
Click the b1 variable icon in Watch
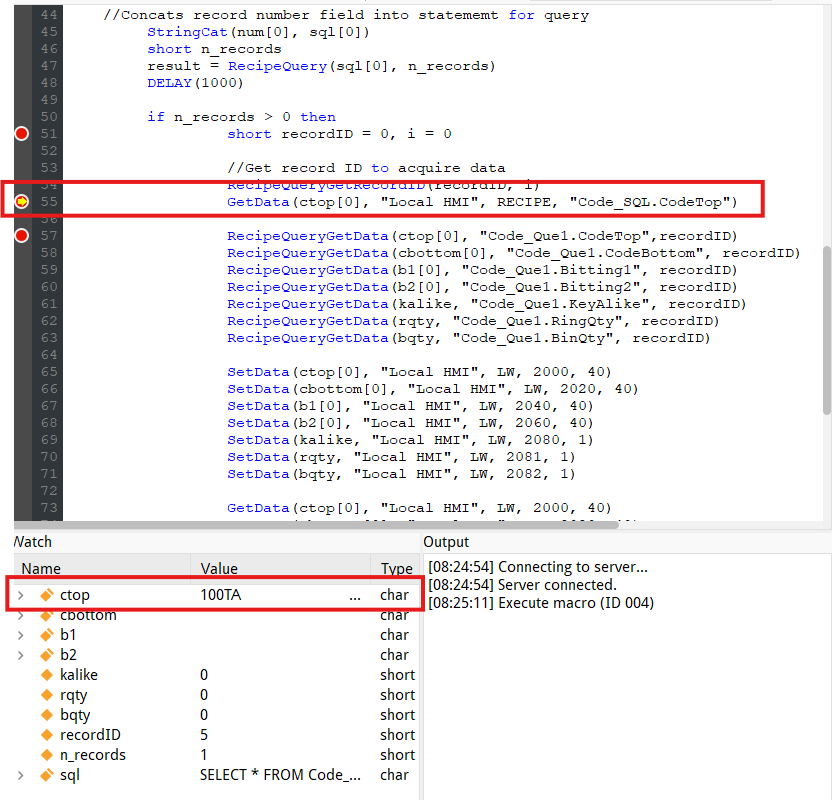(x=46, y=635)
